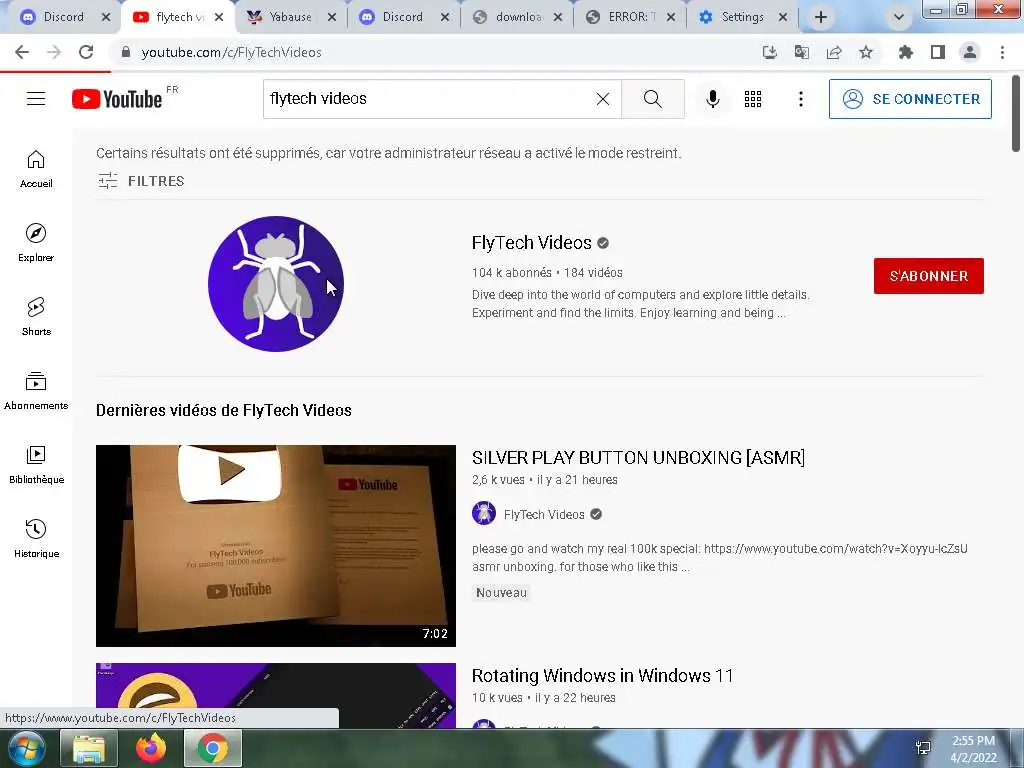Viewport: 1024px width, 768px height.
Task: Open YouTube settings three-dot menu
Action: (x=801, y=99)
